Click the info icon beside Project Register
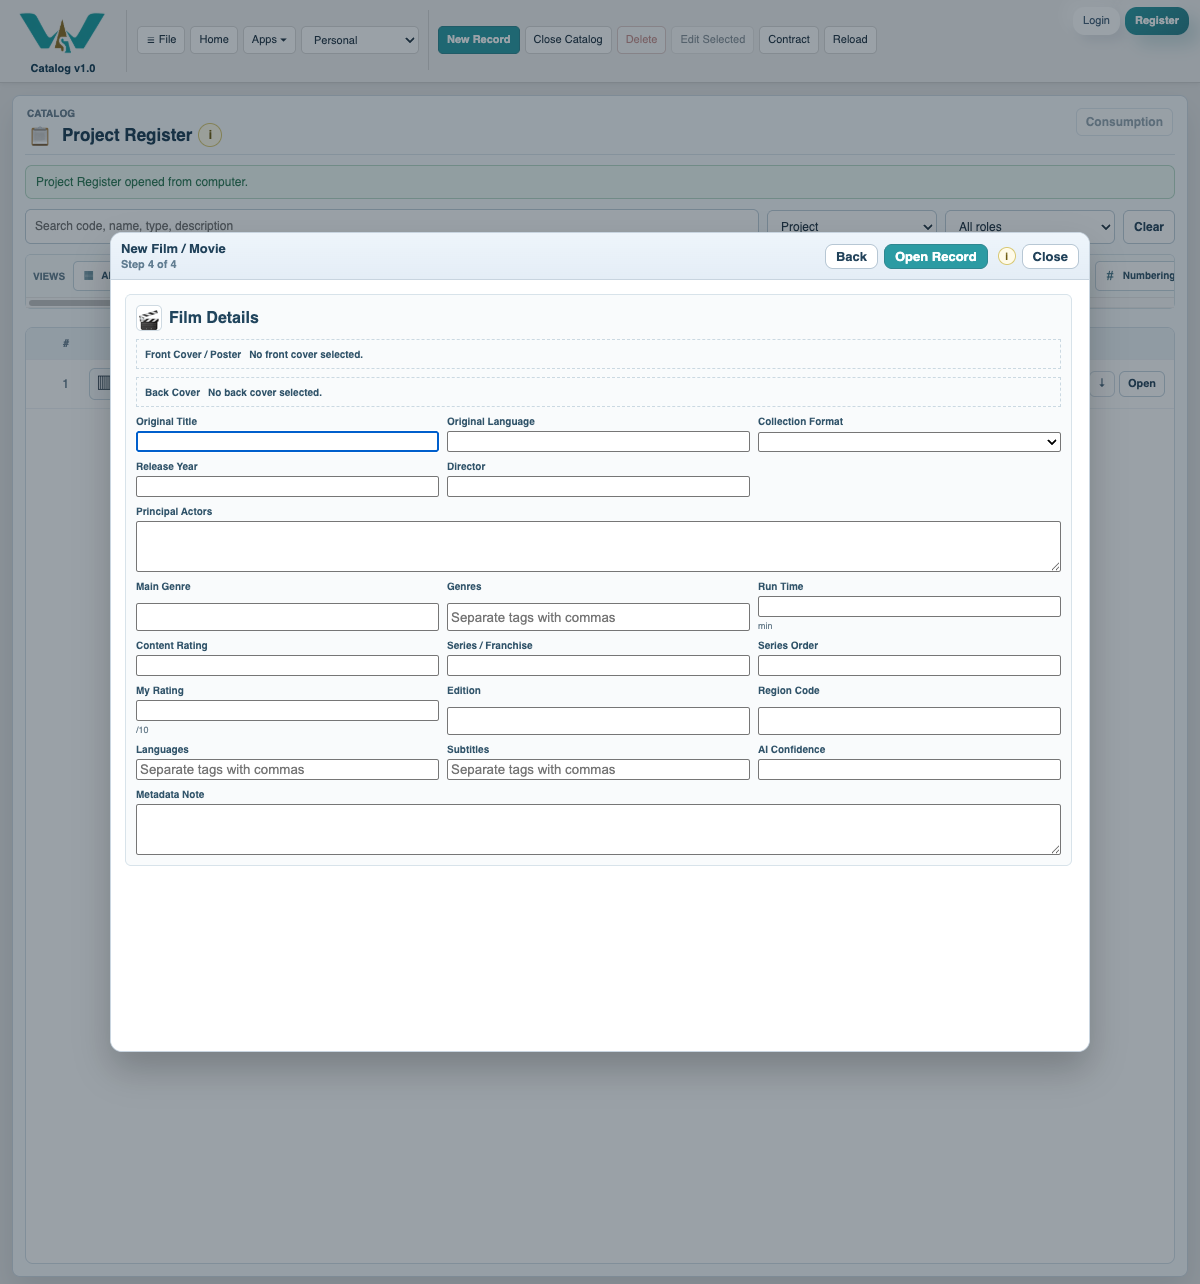 coord(210,135)
